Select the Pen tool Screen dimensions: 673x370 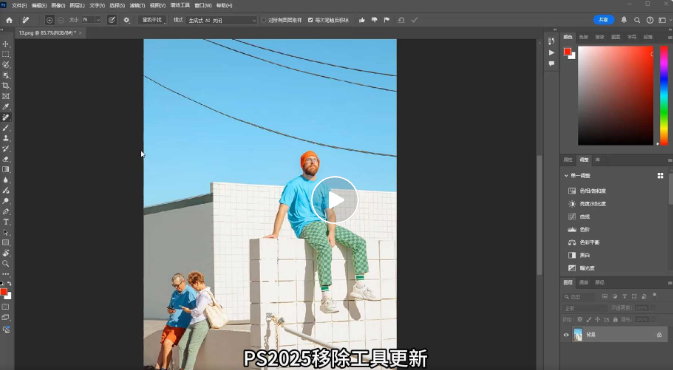[x=6, y=212]
